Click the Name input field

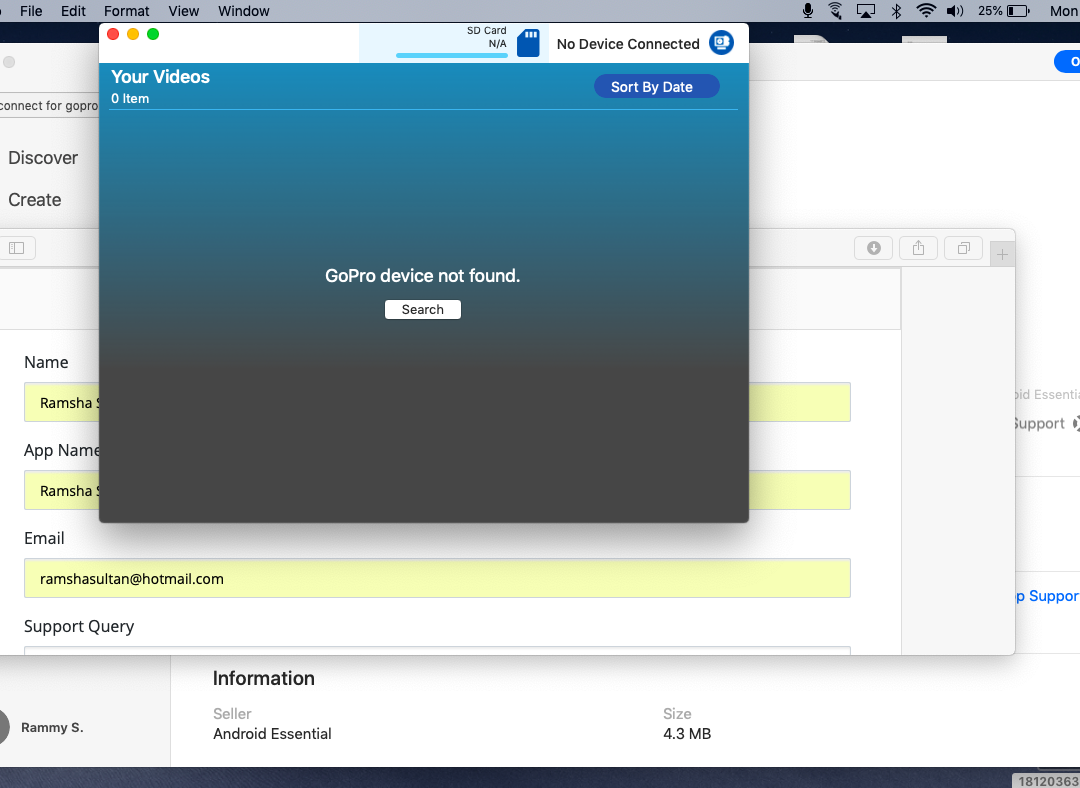[x=437, y=402]
